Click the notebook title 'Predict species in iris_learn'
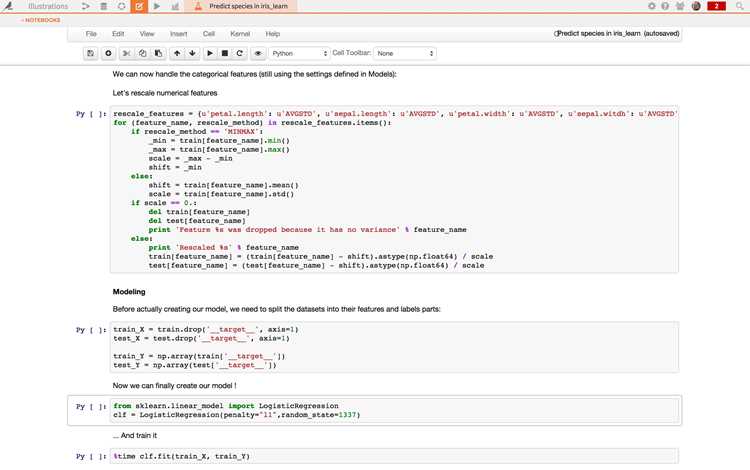 click(x=598, y=33)
